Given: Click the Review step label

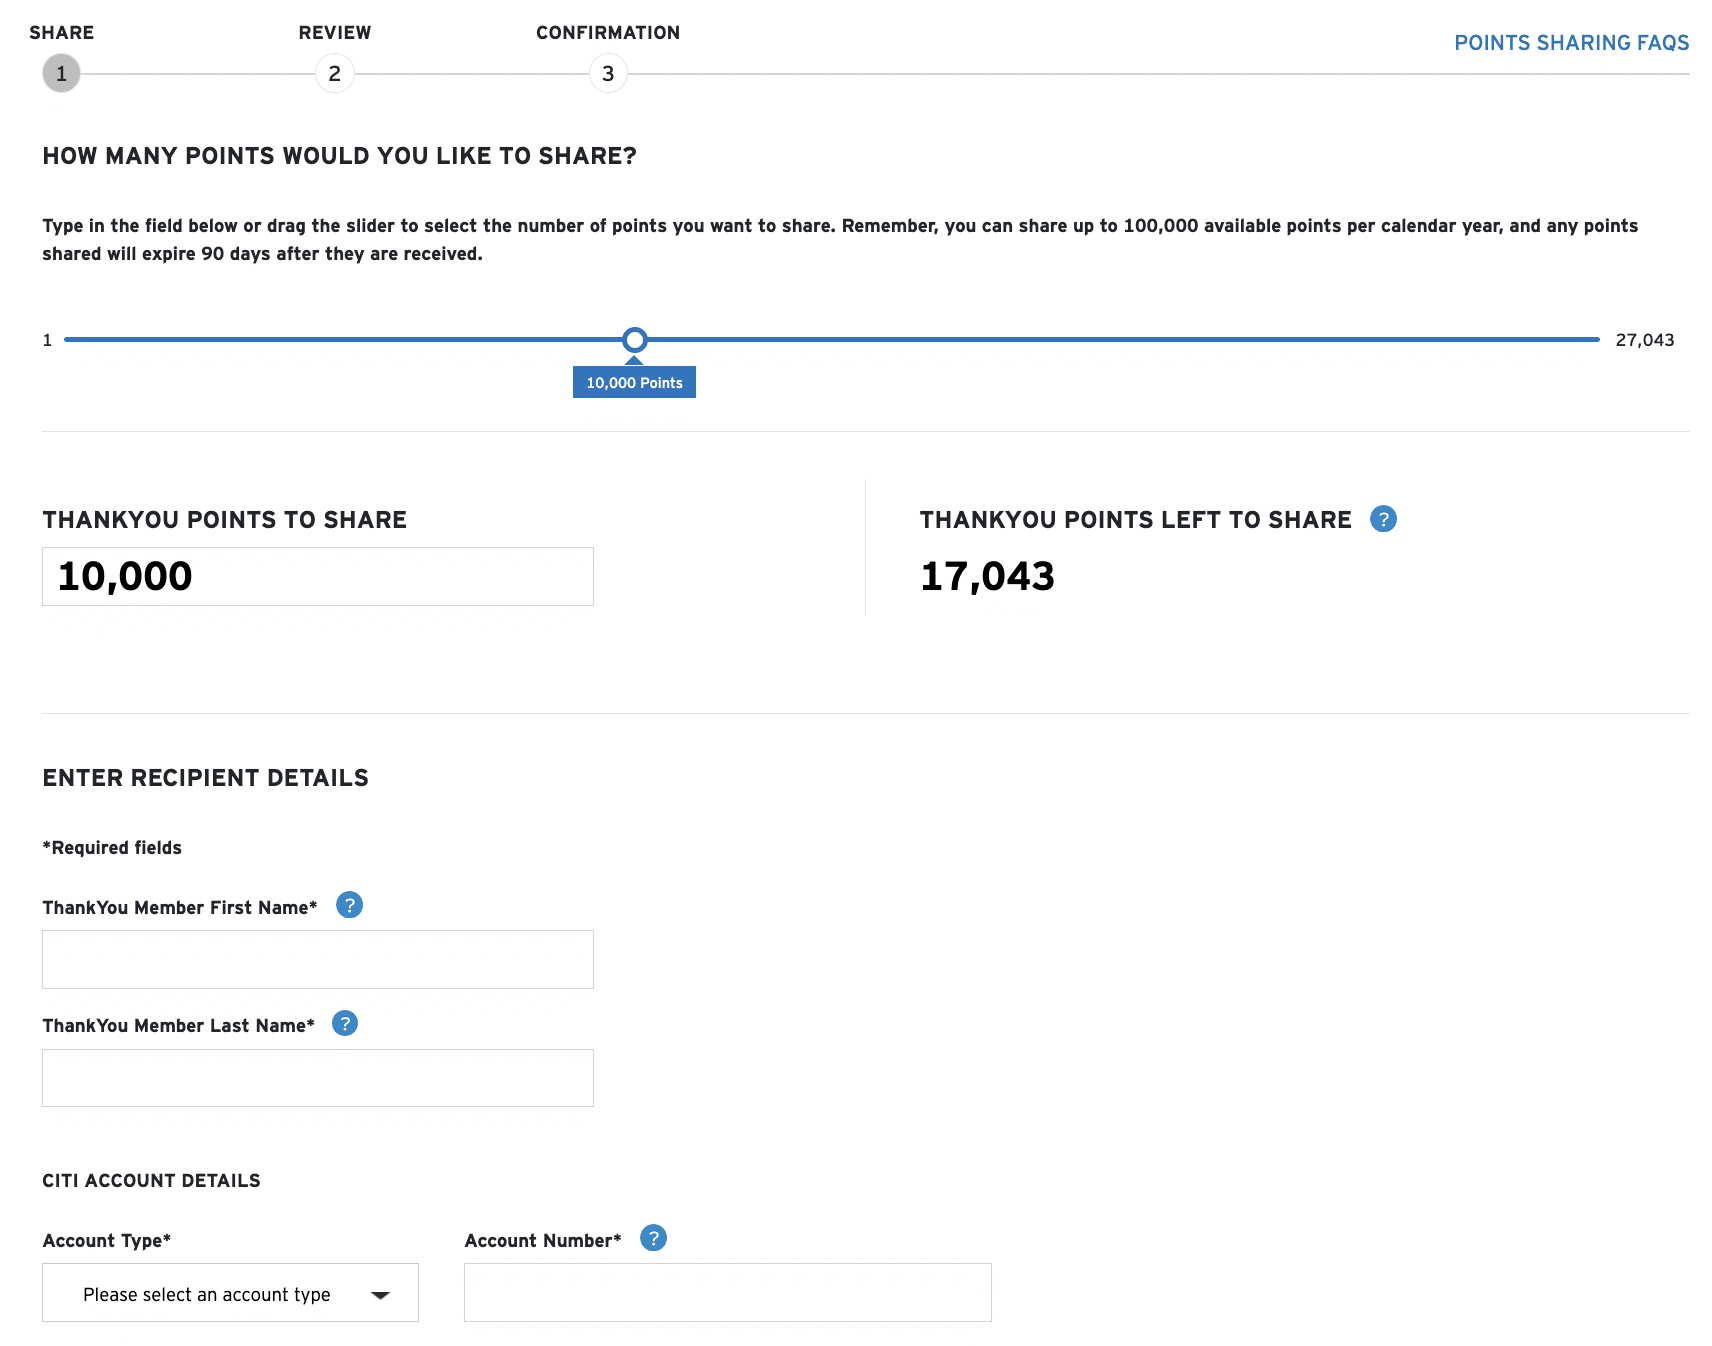Looking at the screenshot, I should [x=334, y=33].
